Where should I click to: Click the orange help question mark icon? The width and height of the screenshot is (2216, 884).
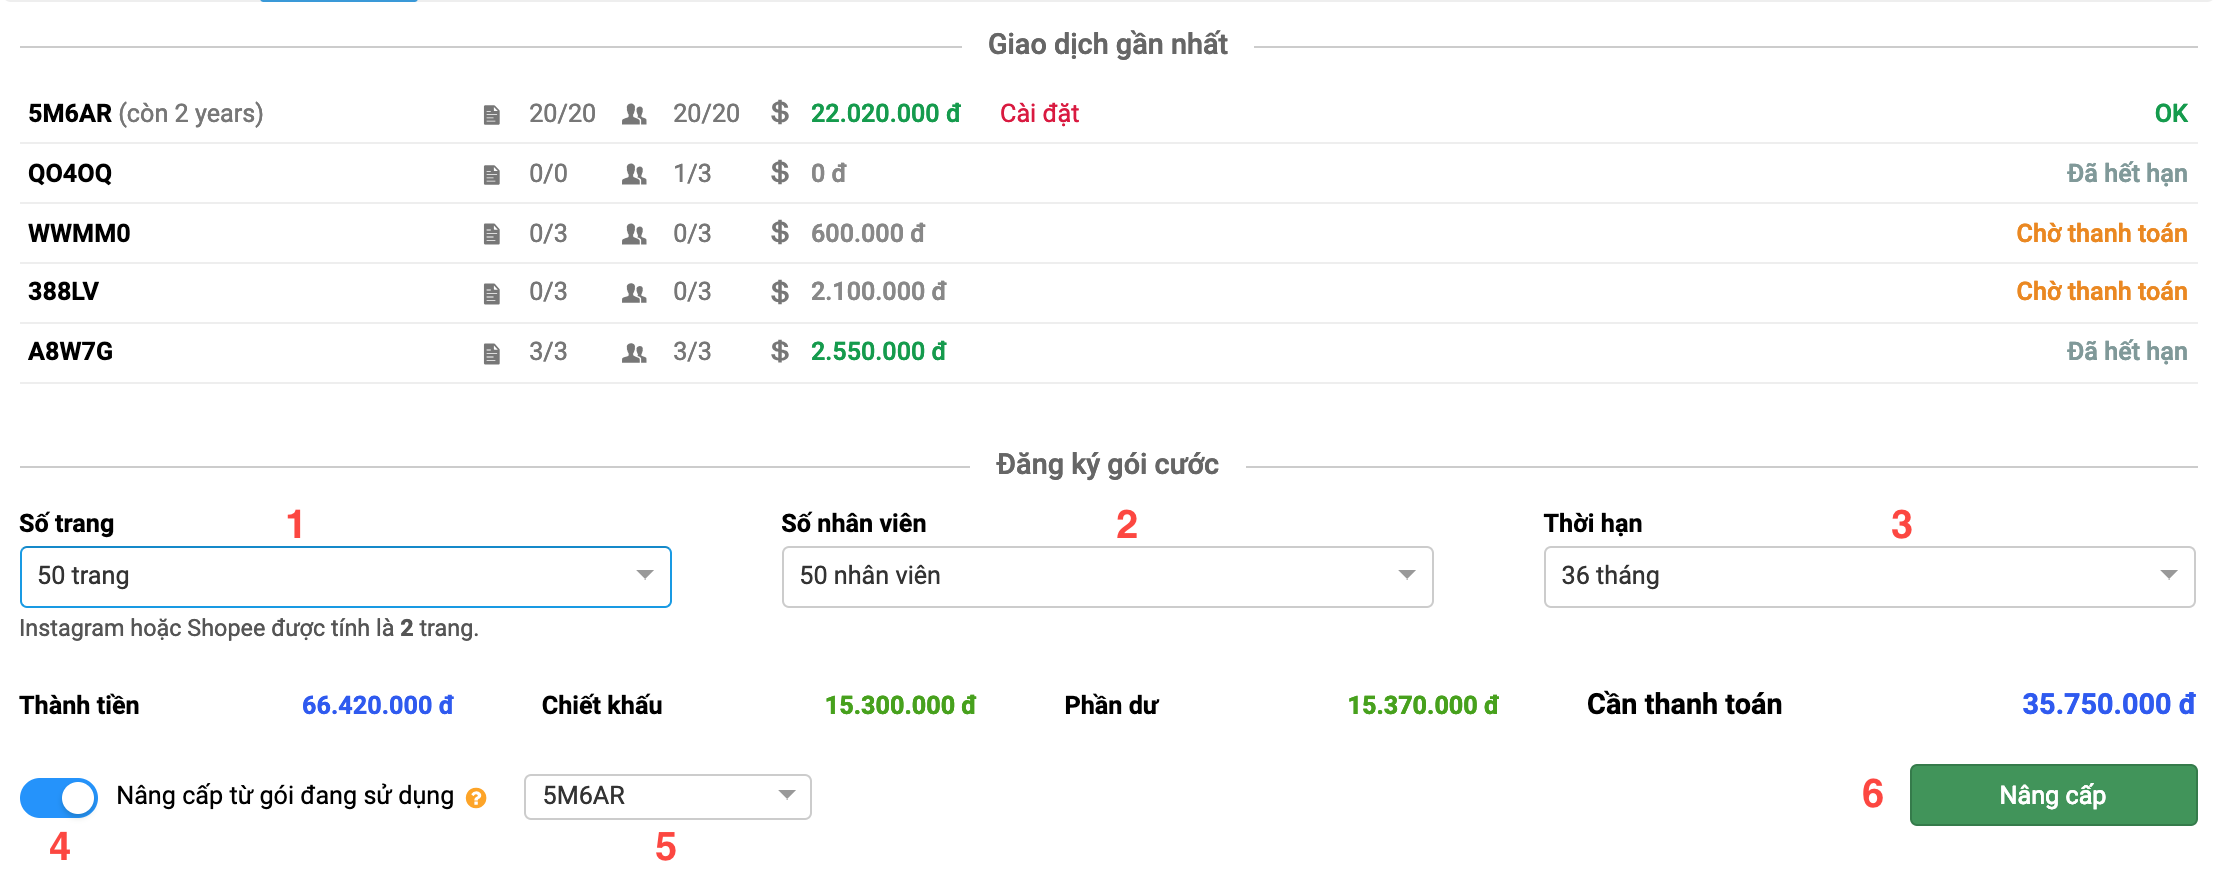[476, 798]
